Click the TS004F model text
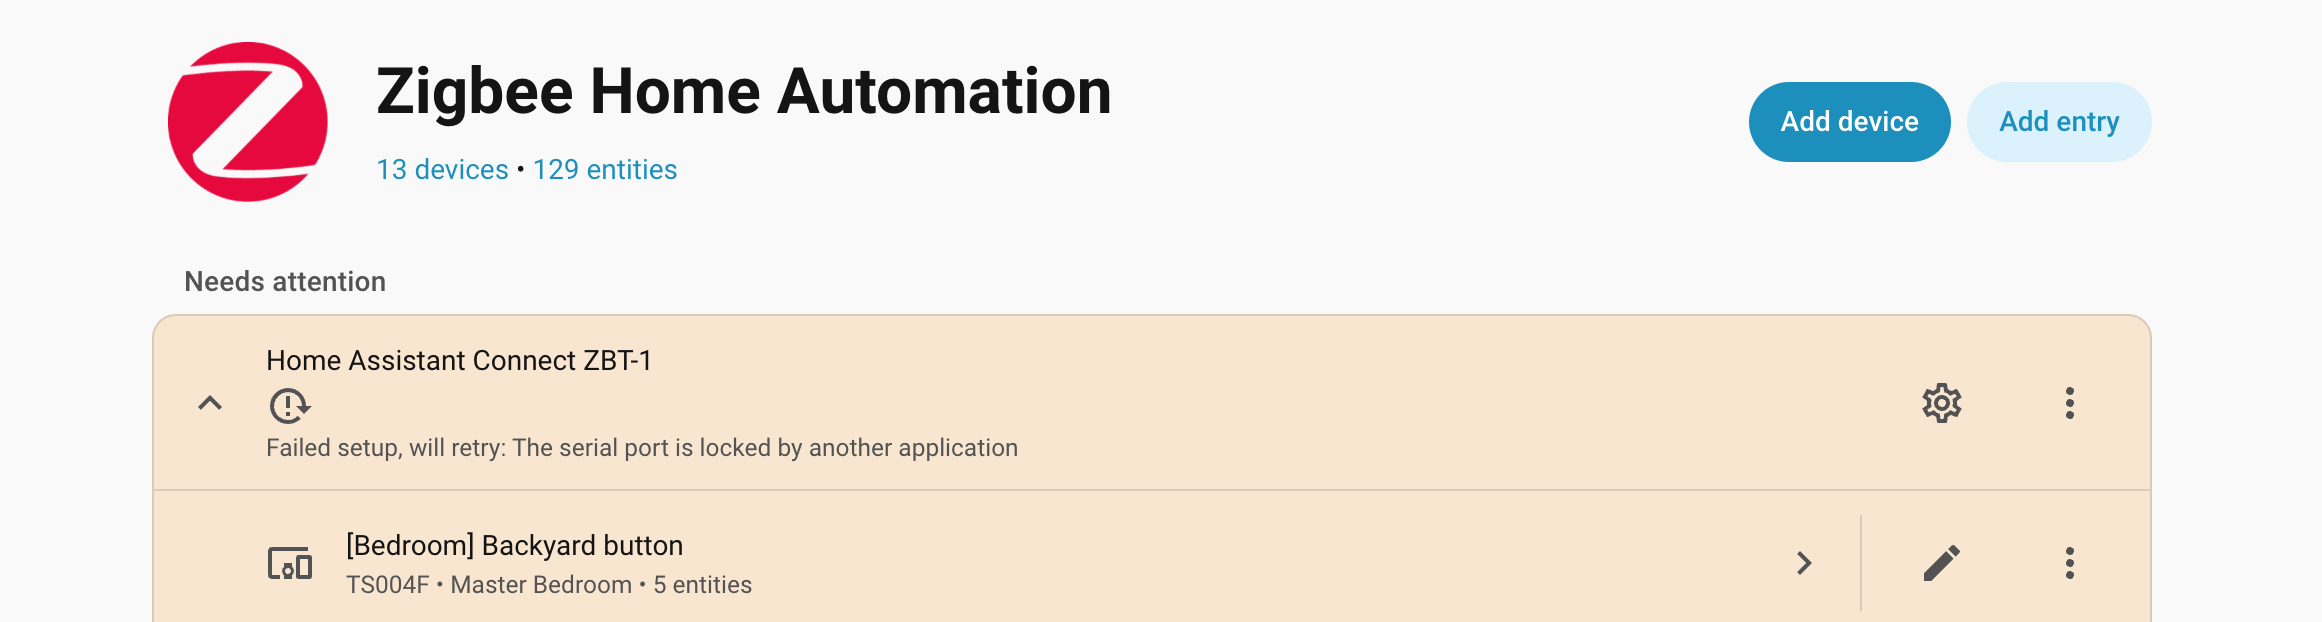The image size is (2322, 622). (387, 585)
